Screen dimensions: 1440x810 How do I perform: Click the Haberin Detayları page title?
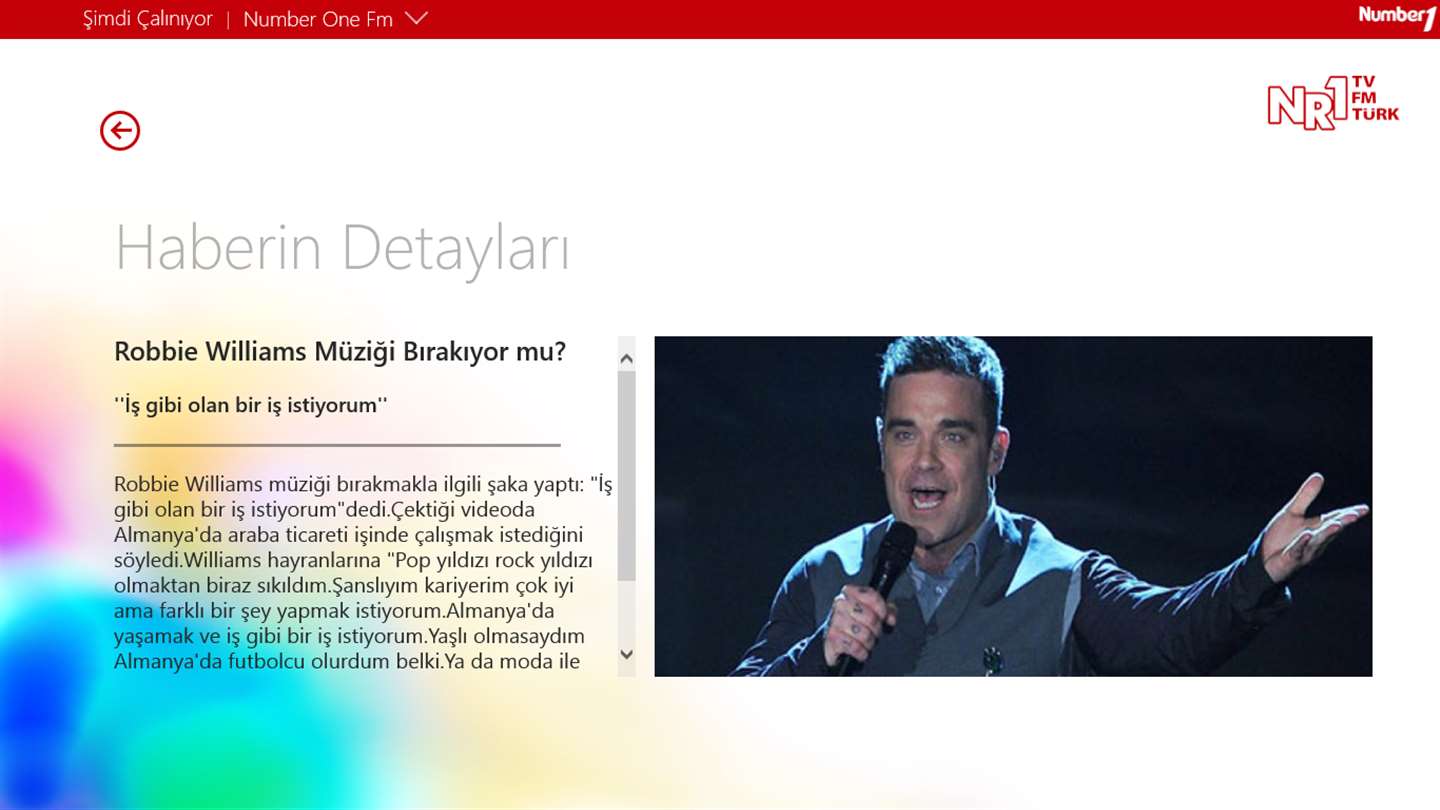342,247
